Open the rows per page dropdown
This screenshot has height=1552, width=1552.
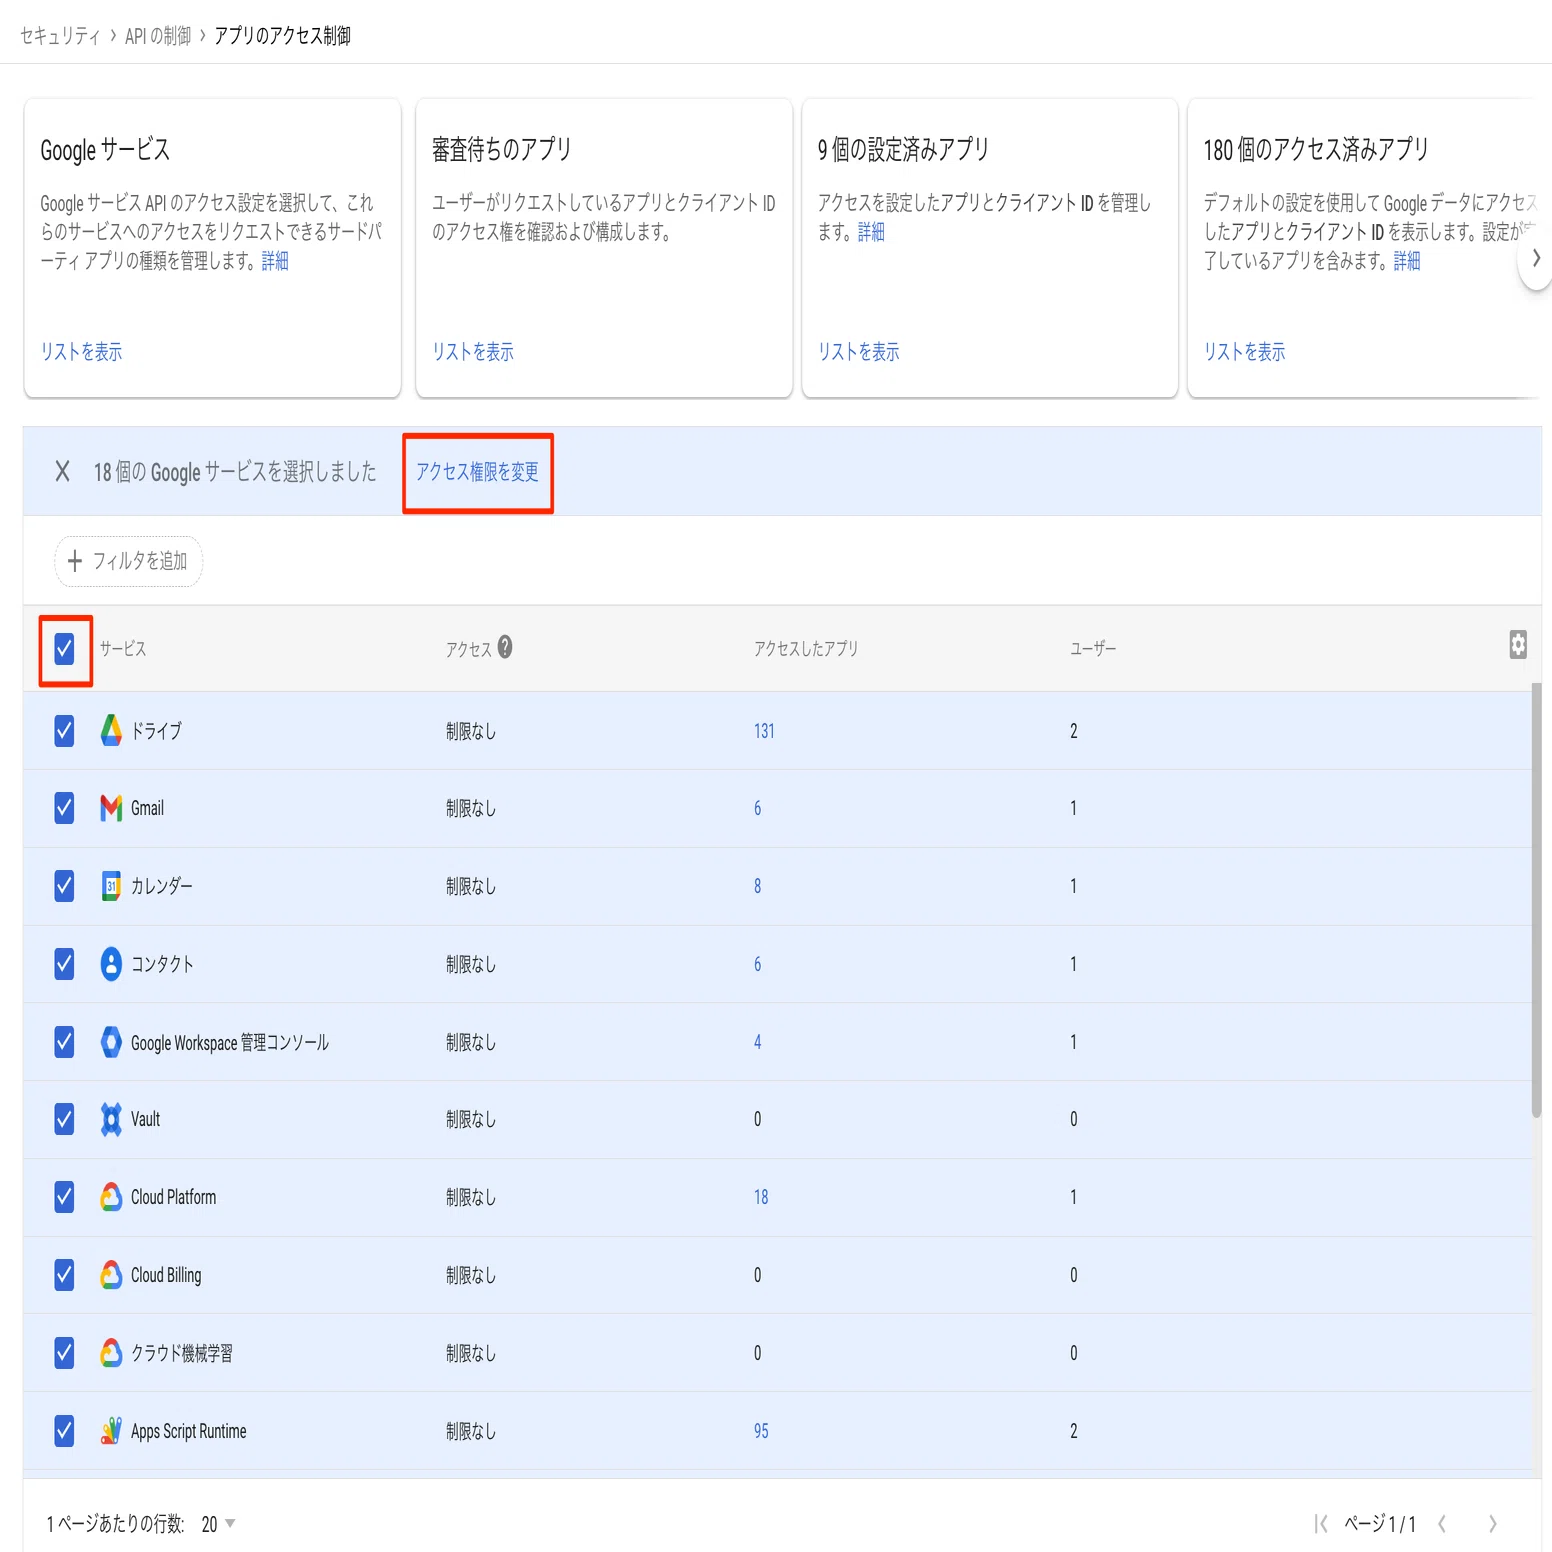click(218, 1524)
